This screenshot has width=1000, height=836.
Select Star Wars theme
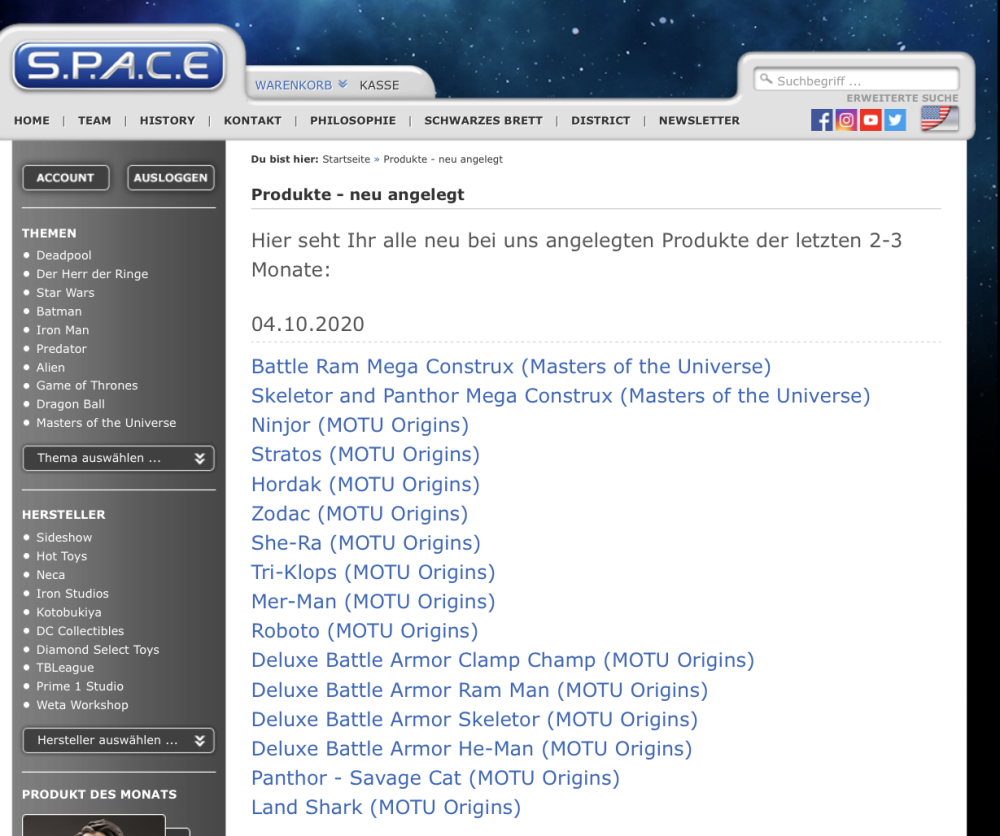[65, 293]
